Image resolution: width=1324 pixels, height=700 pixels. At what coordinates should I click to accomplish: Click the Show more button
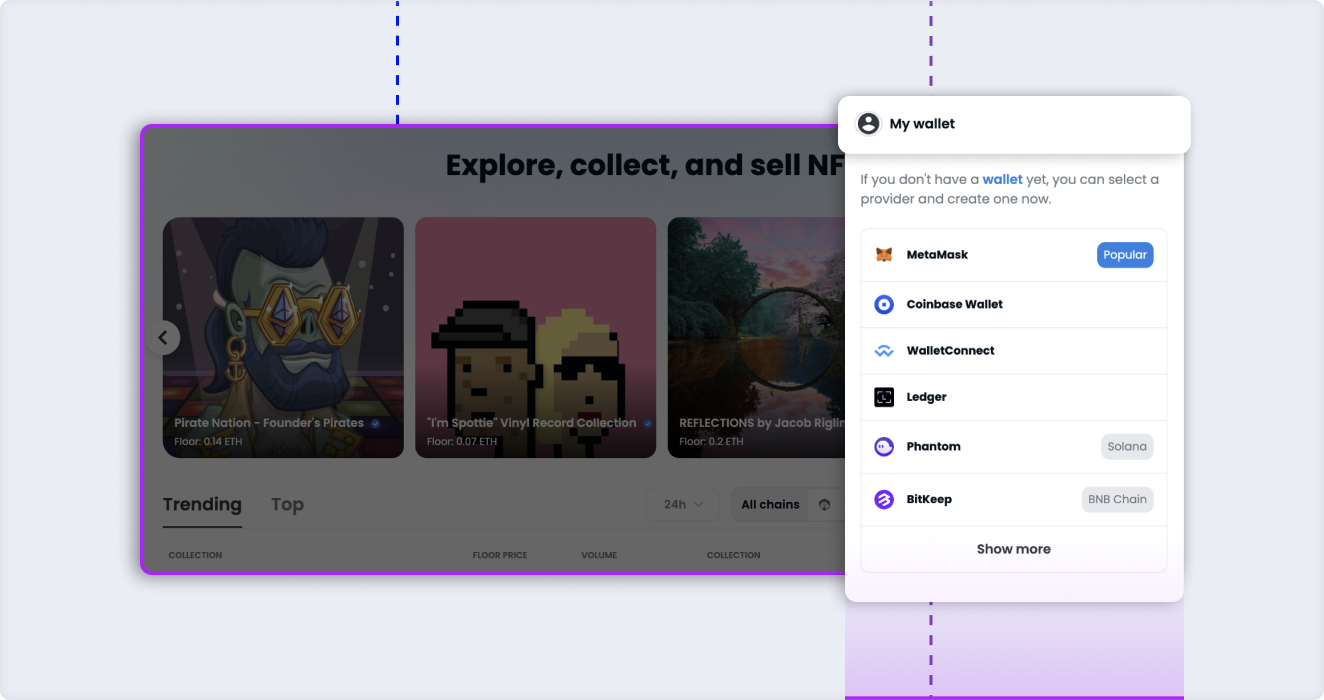tap(1014, 549)
